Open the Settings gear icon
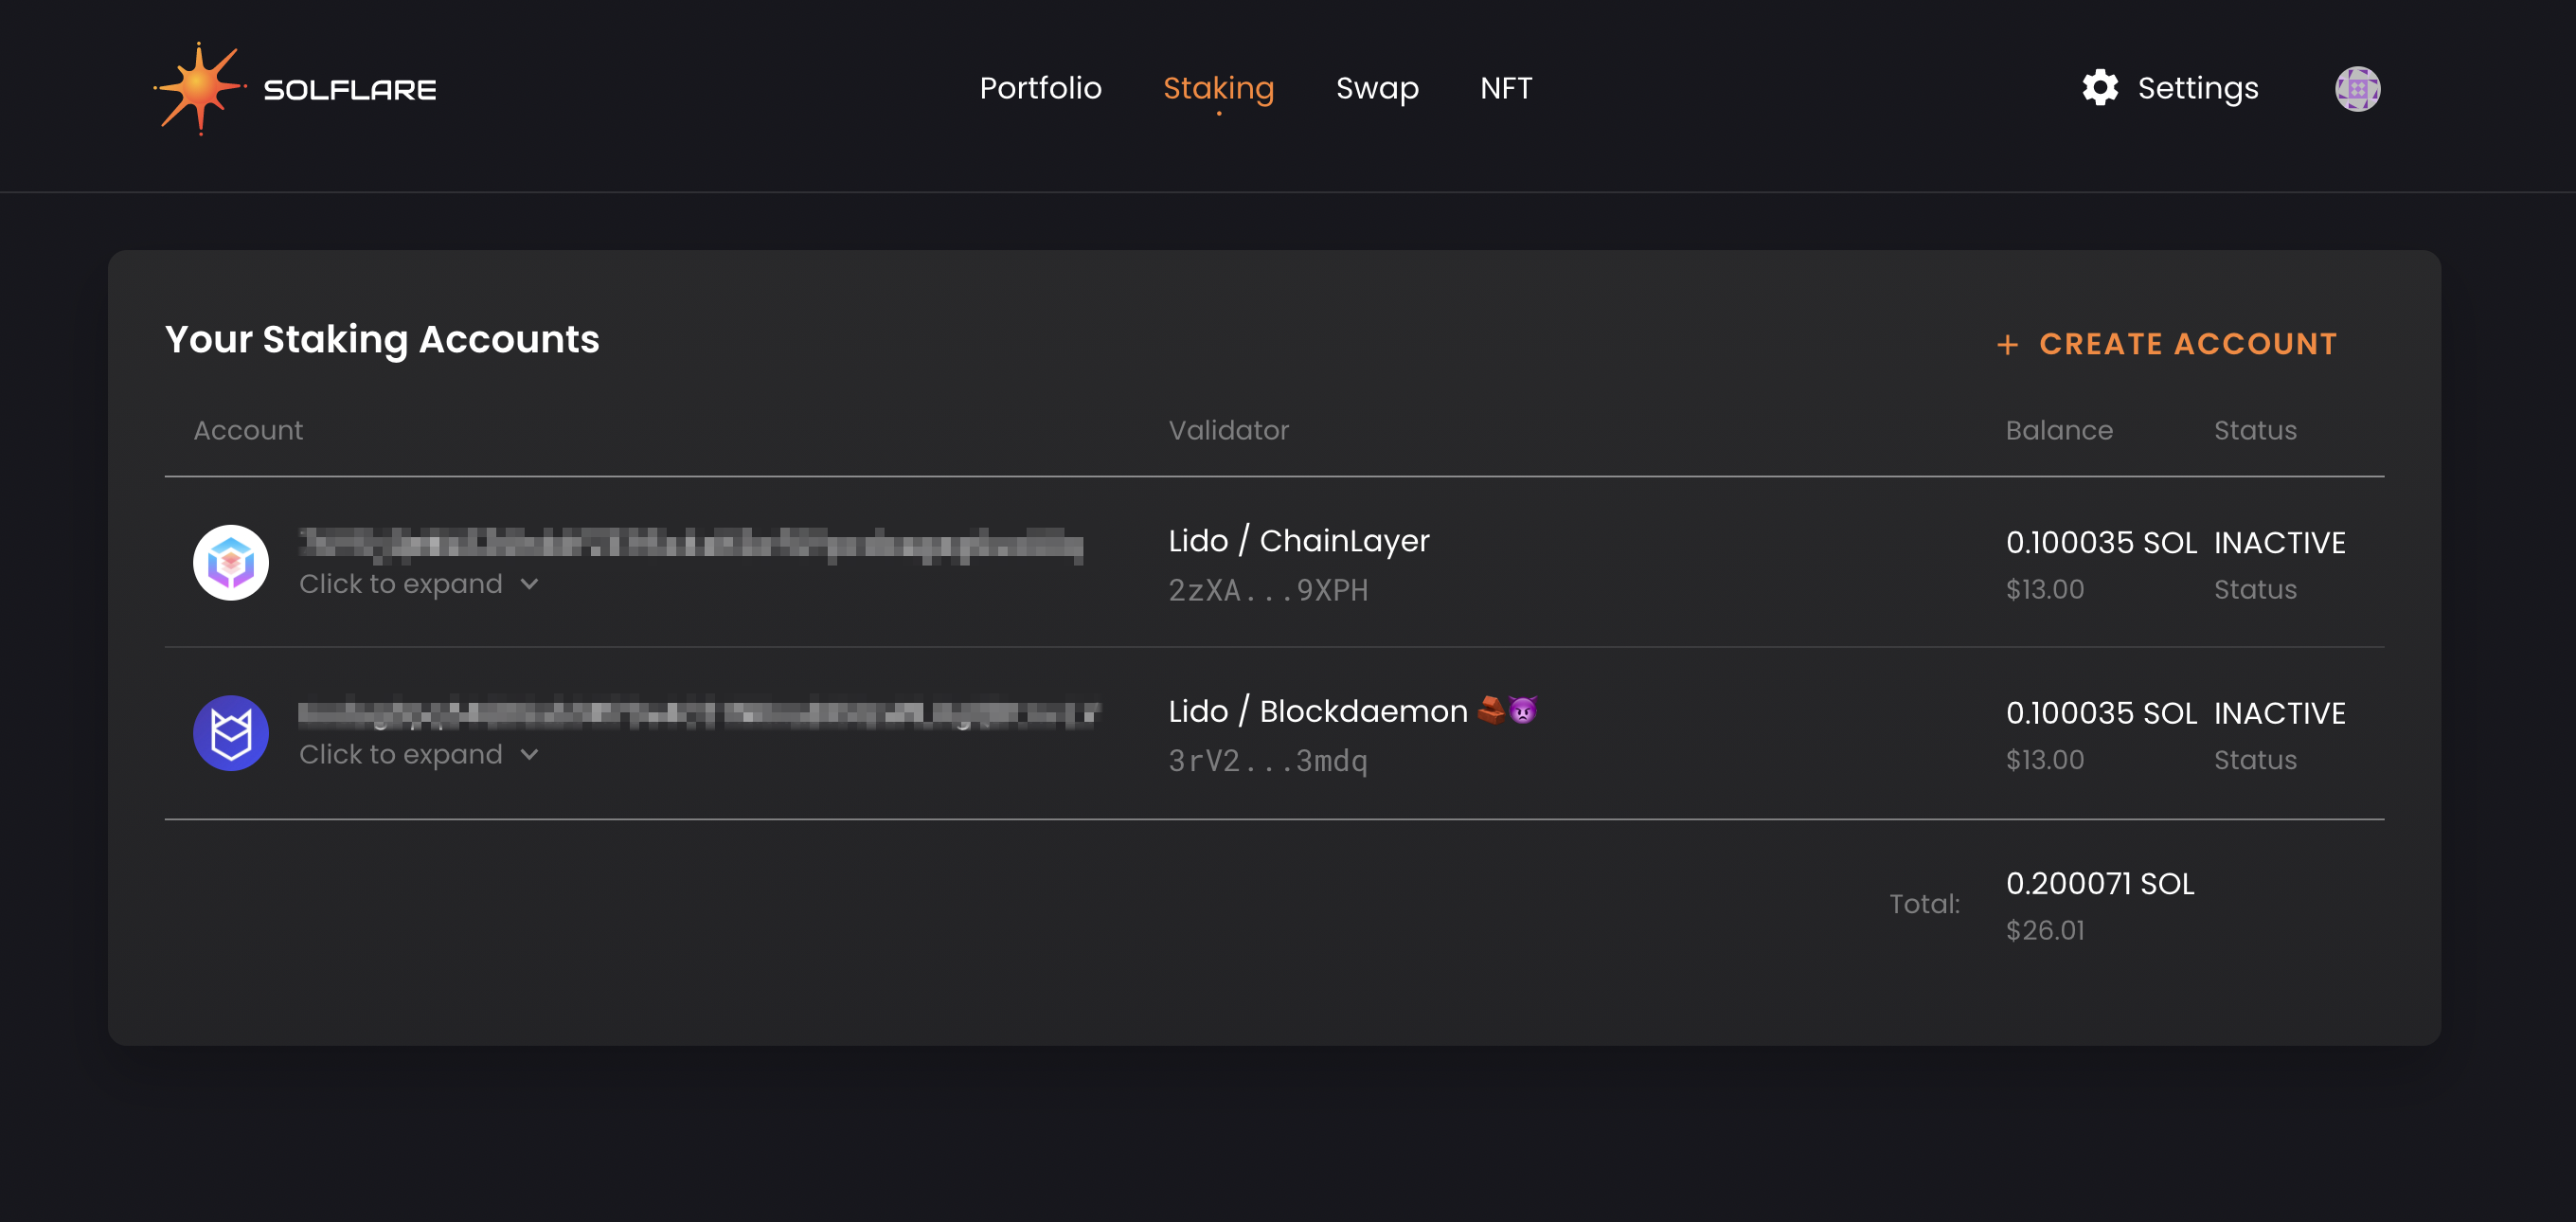Screen dimensions: 2576x1222 click(2100, 88)
